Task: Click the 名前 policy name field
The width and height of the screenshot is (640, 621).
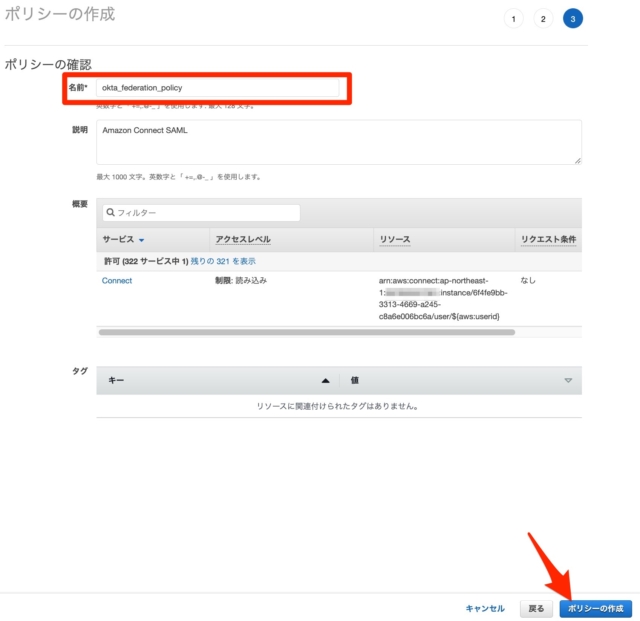Action: [x=218, y=88]
